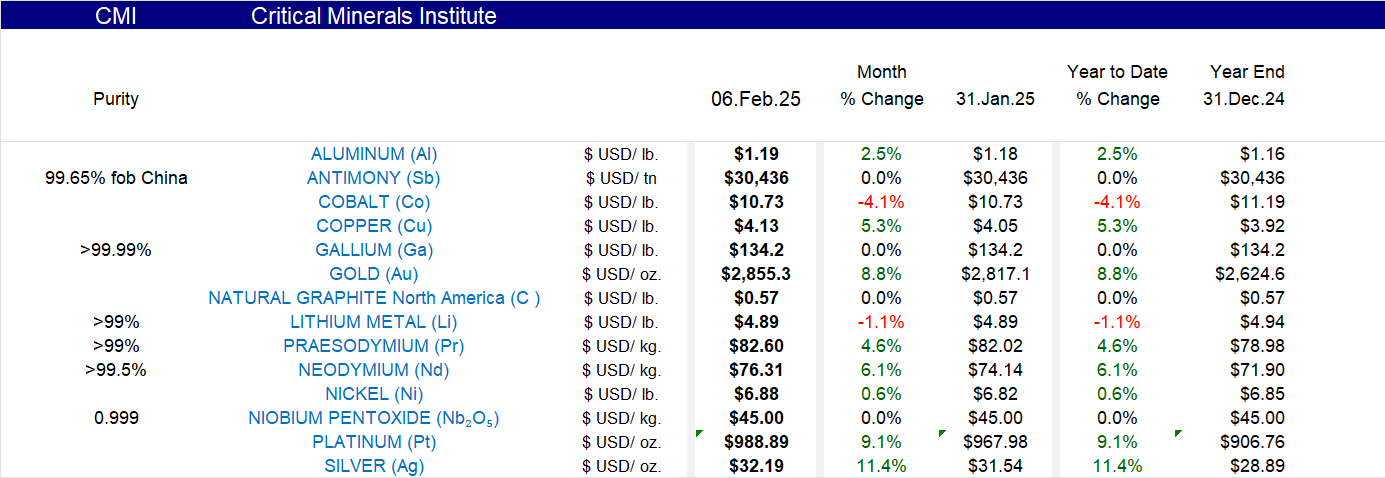The image size is (1385, 478).
Task: Select silver's 11.4% month change cell
Action: pyautogui.click(x=881, y=466)
